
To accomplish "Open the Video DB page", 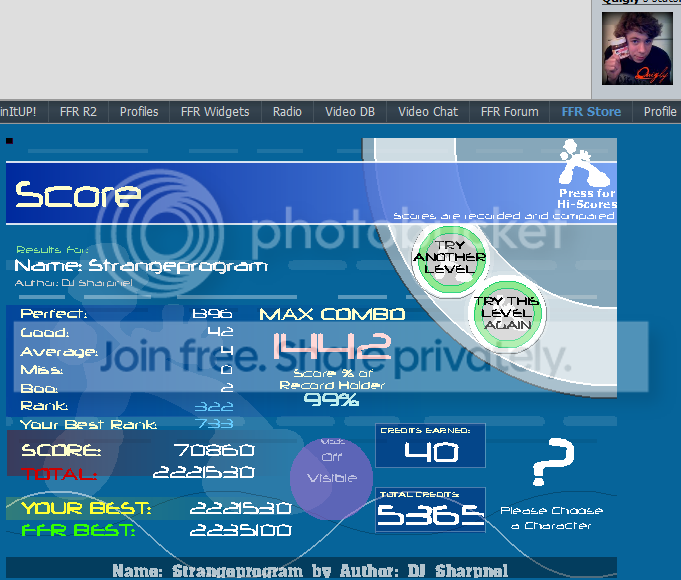I will pos(350,112).
